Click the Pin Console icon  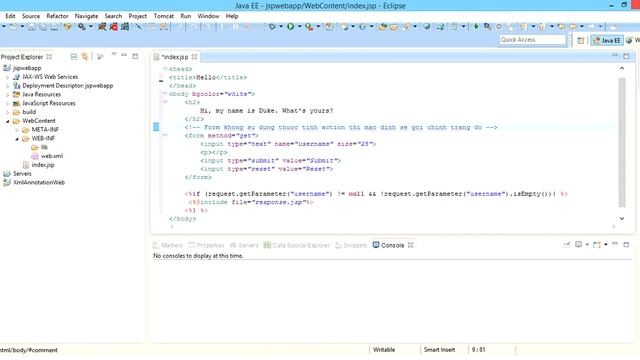pyautogui.click(x=567, y=244)
